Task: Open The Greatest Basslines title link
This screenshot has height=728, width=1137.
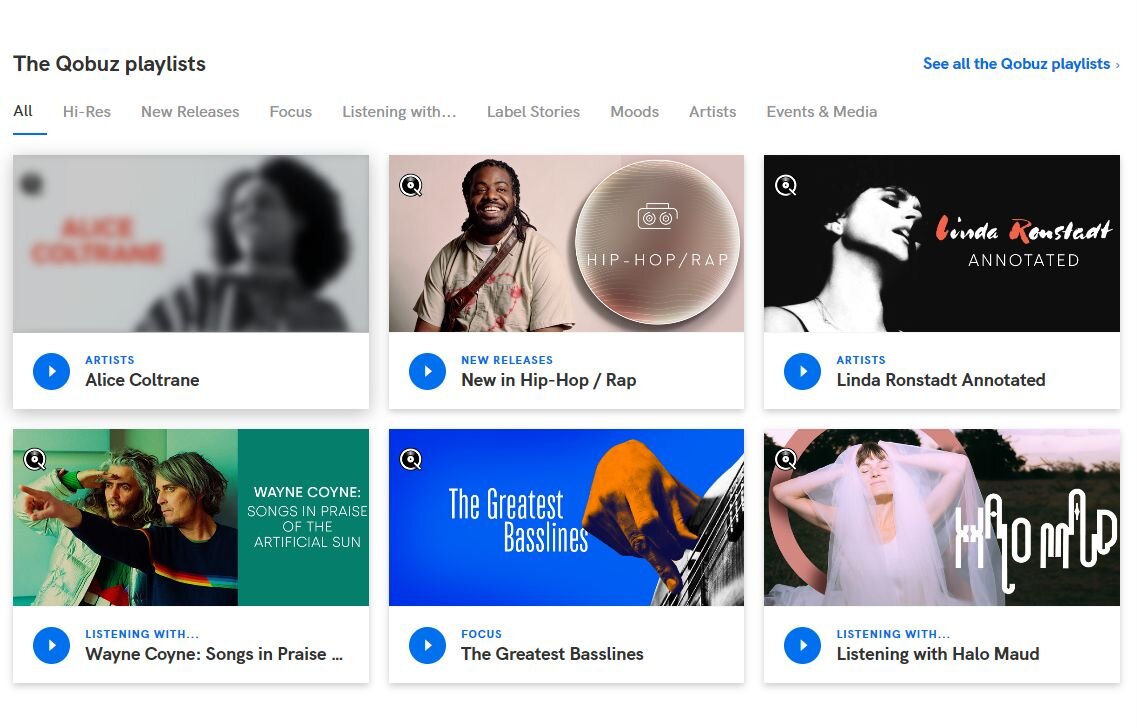Action: coord(552,654)
